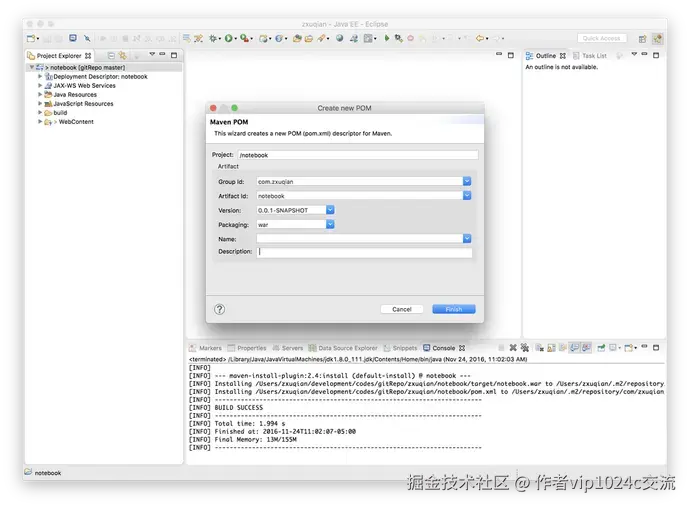Screen dimensions: 690x507
Task: Open the Packaging dropdown arrow
Action: [330, 224]
